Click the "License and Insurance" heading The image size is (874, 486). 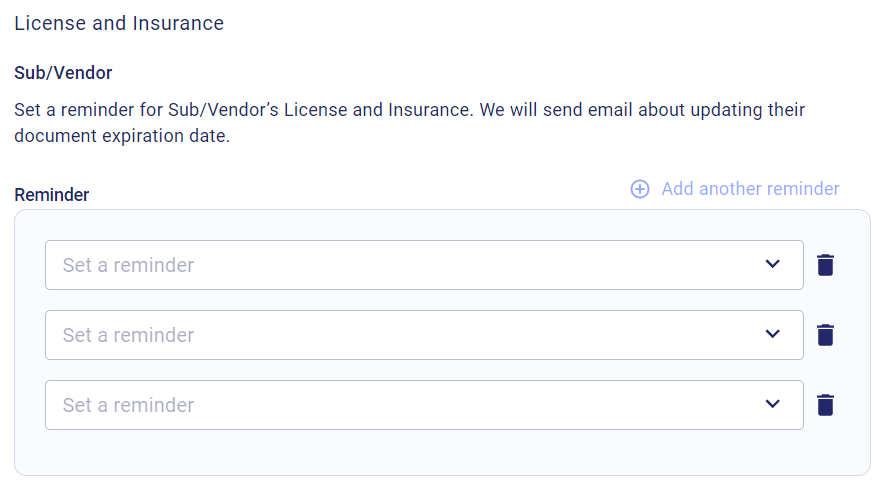(x=119, y=23)
